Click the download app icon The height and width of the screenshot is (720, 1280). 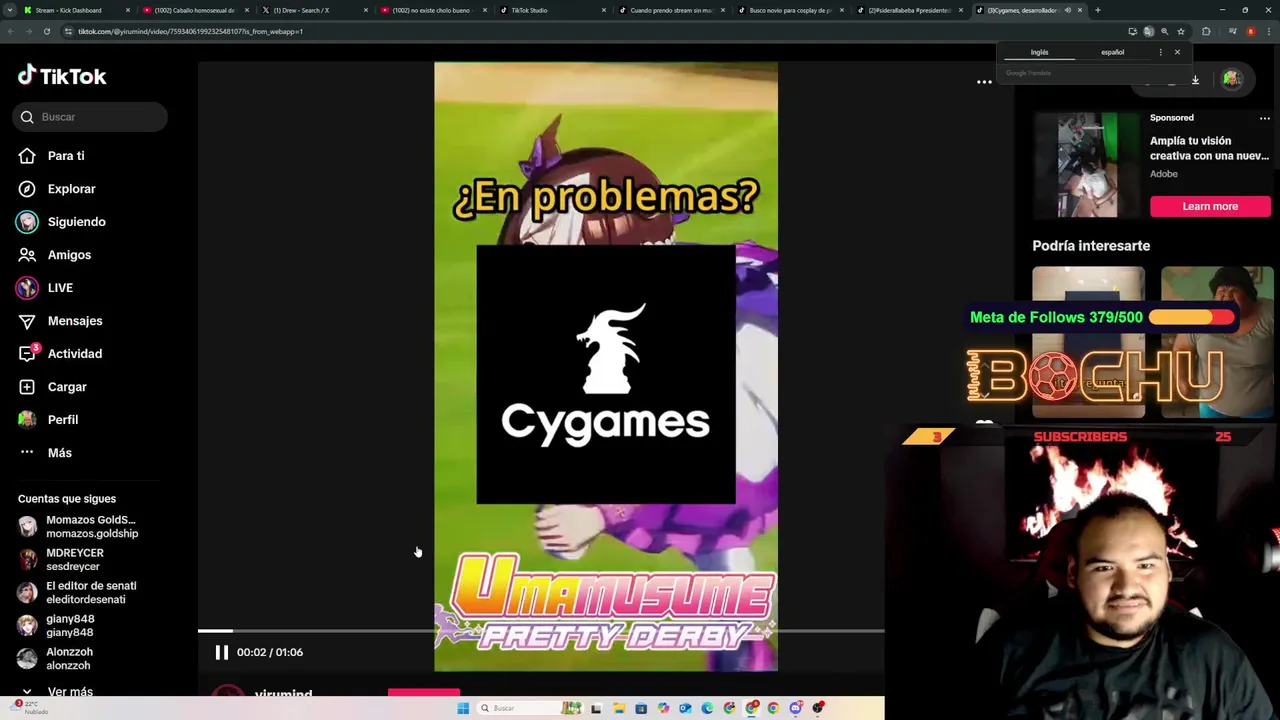[1195, 79]
